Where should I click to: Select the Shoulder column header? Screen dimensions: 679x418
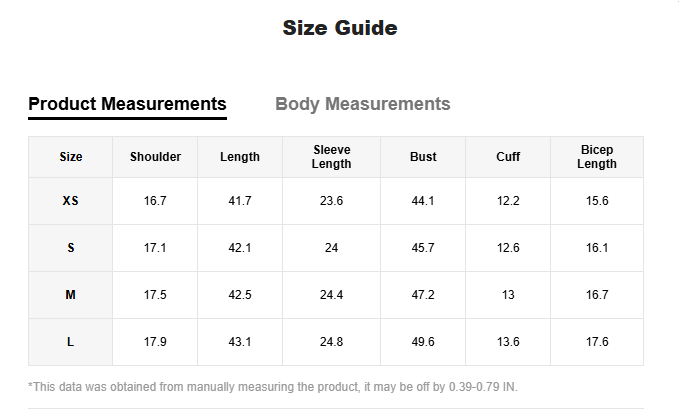pyautogui.click(x=155, y=157)
